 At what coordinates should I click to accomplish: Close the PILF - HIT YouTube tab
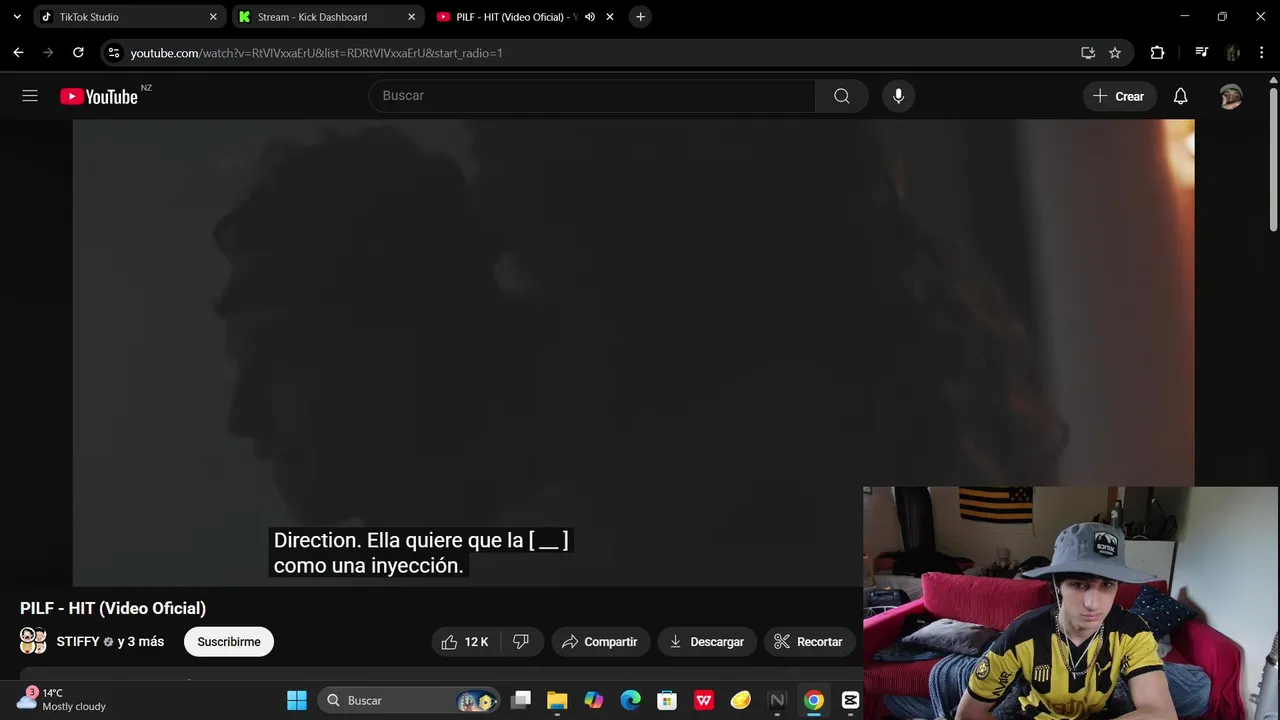click(x=610, y=17)
